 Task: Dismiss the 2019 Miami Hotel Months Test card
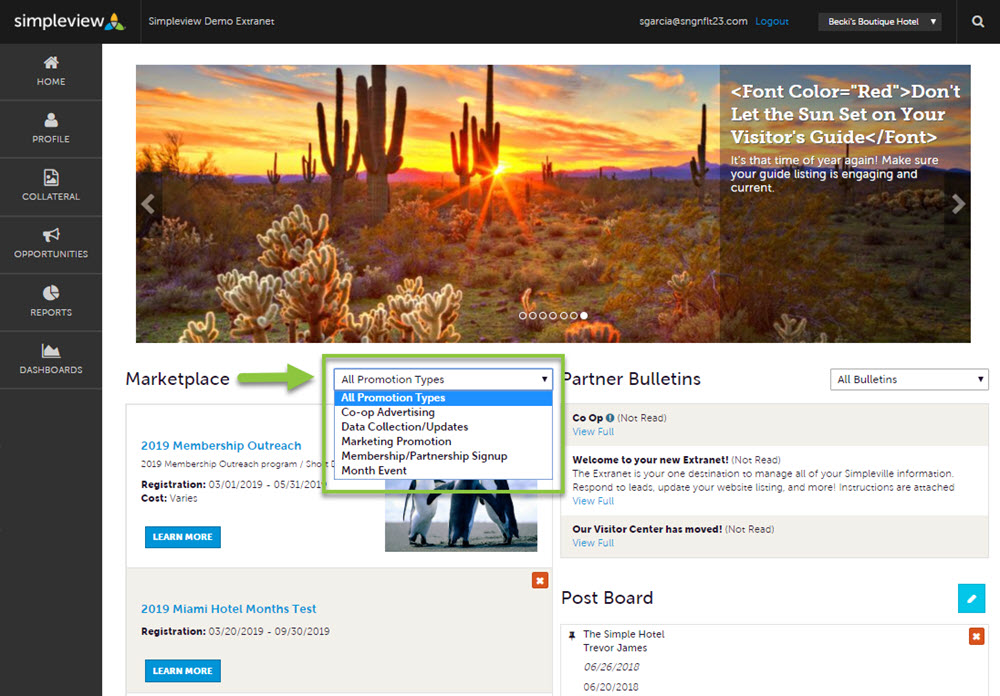point(540,581)
